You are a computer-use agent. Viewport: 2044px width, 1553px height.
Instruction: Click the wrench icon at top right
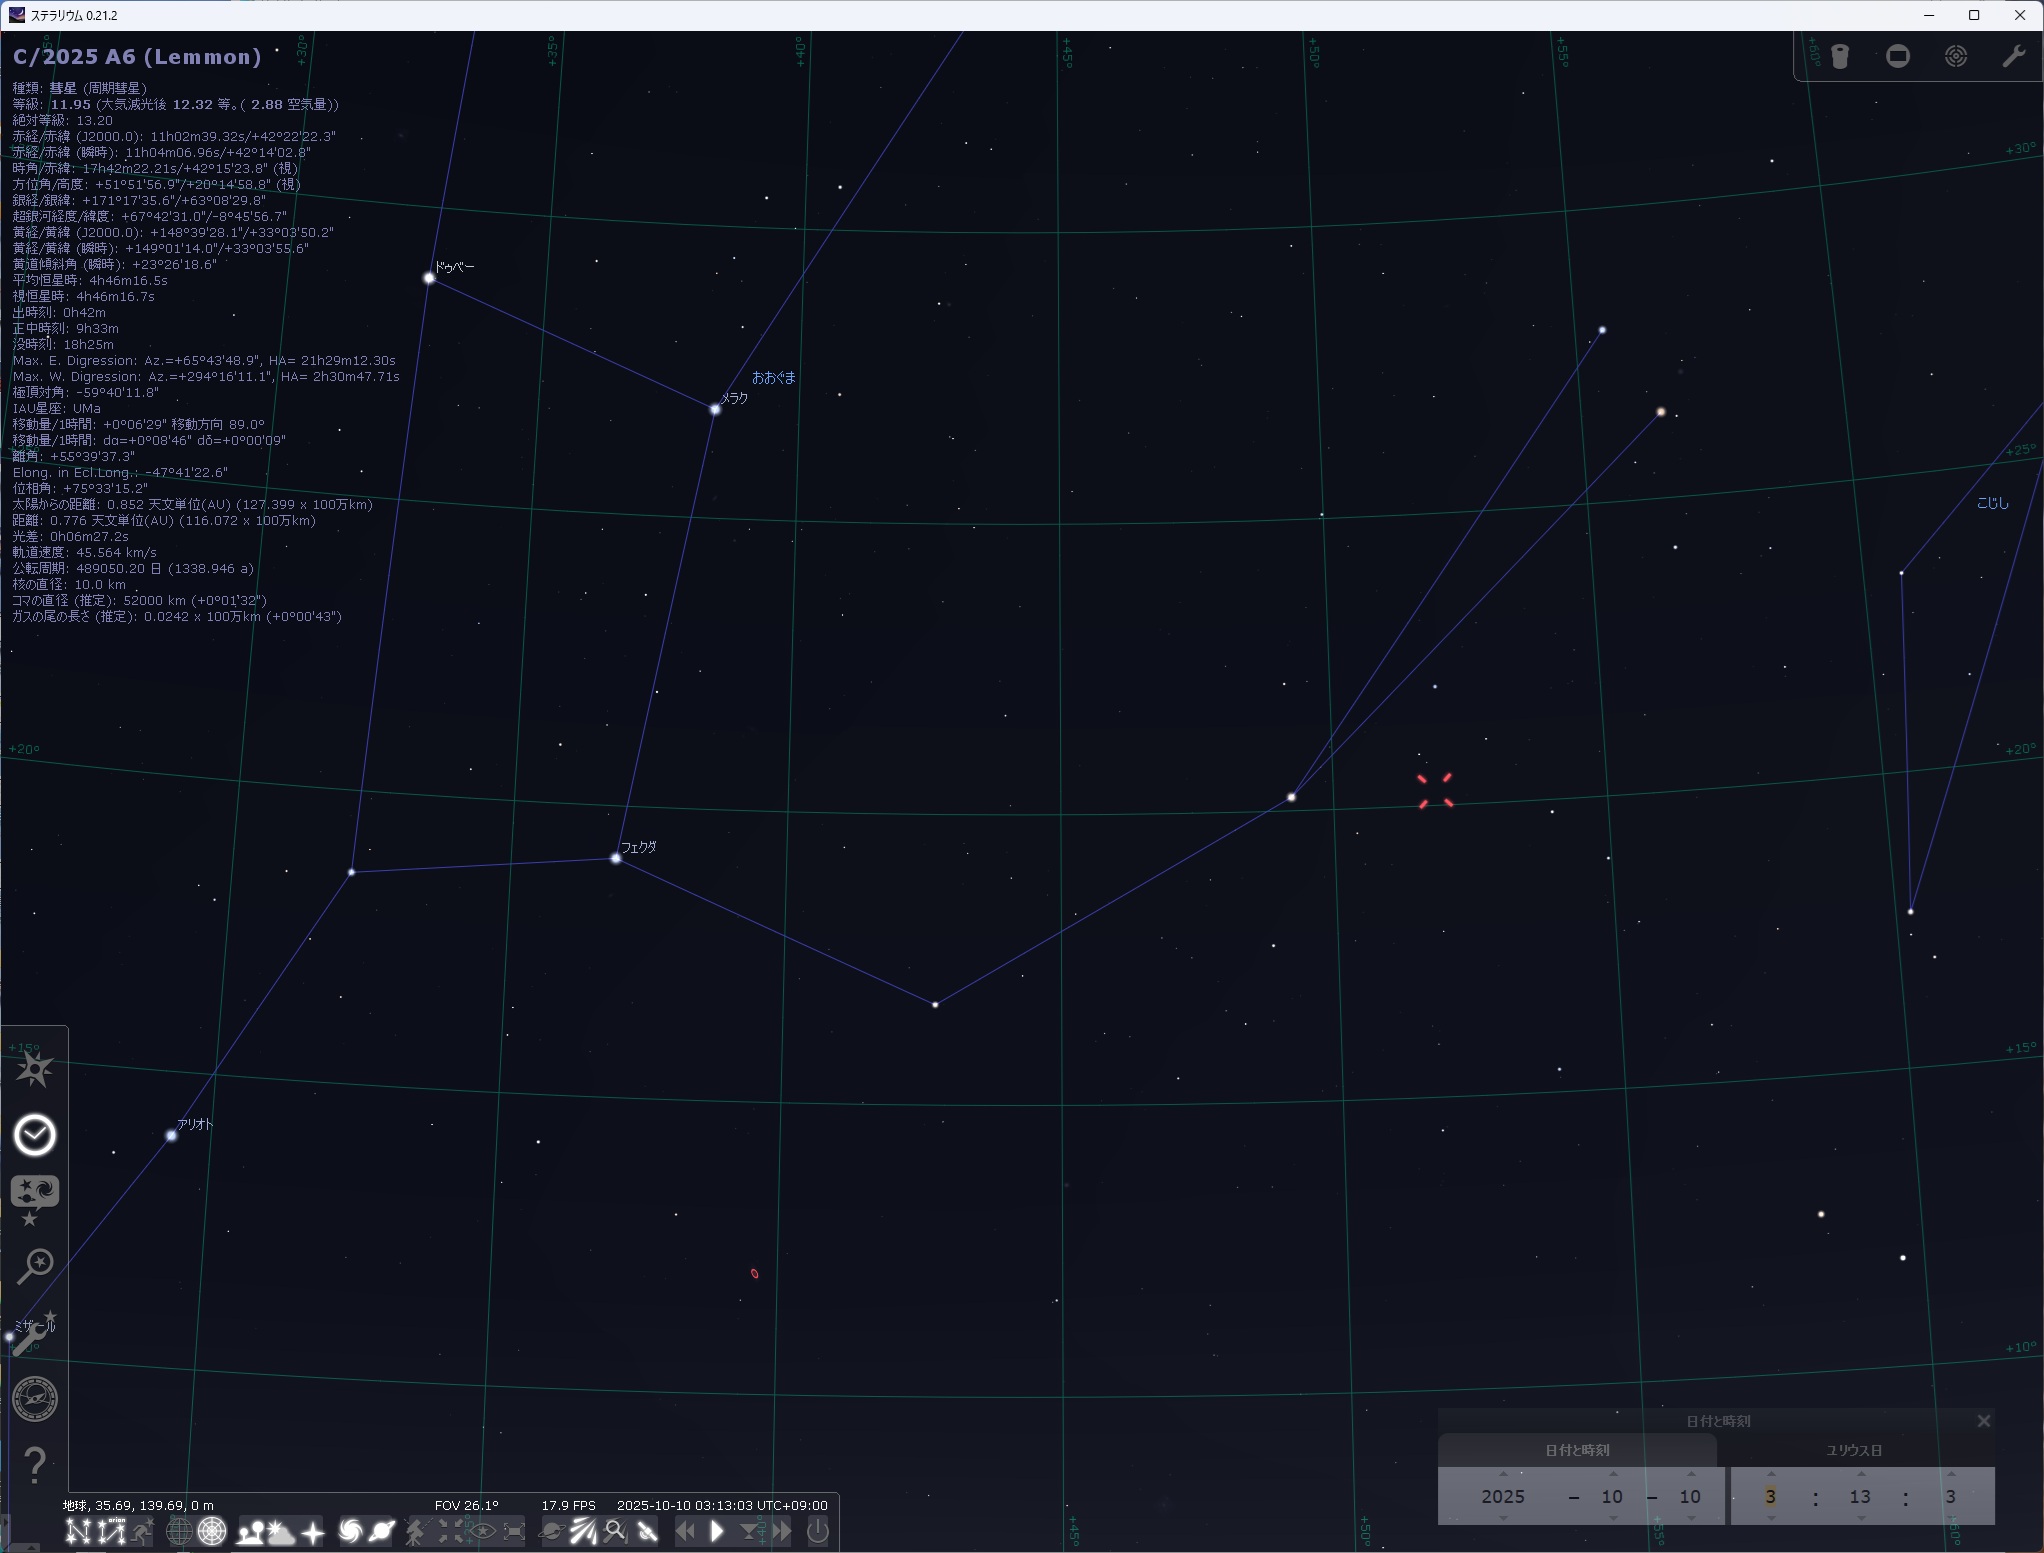[x=2013, y=56]
